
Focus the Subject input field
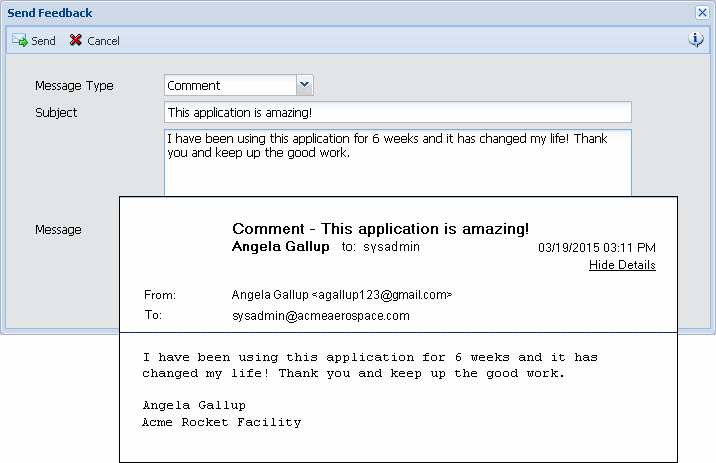tap(397, 112)
